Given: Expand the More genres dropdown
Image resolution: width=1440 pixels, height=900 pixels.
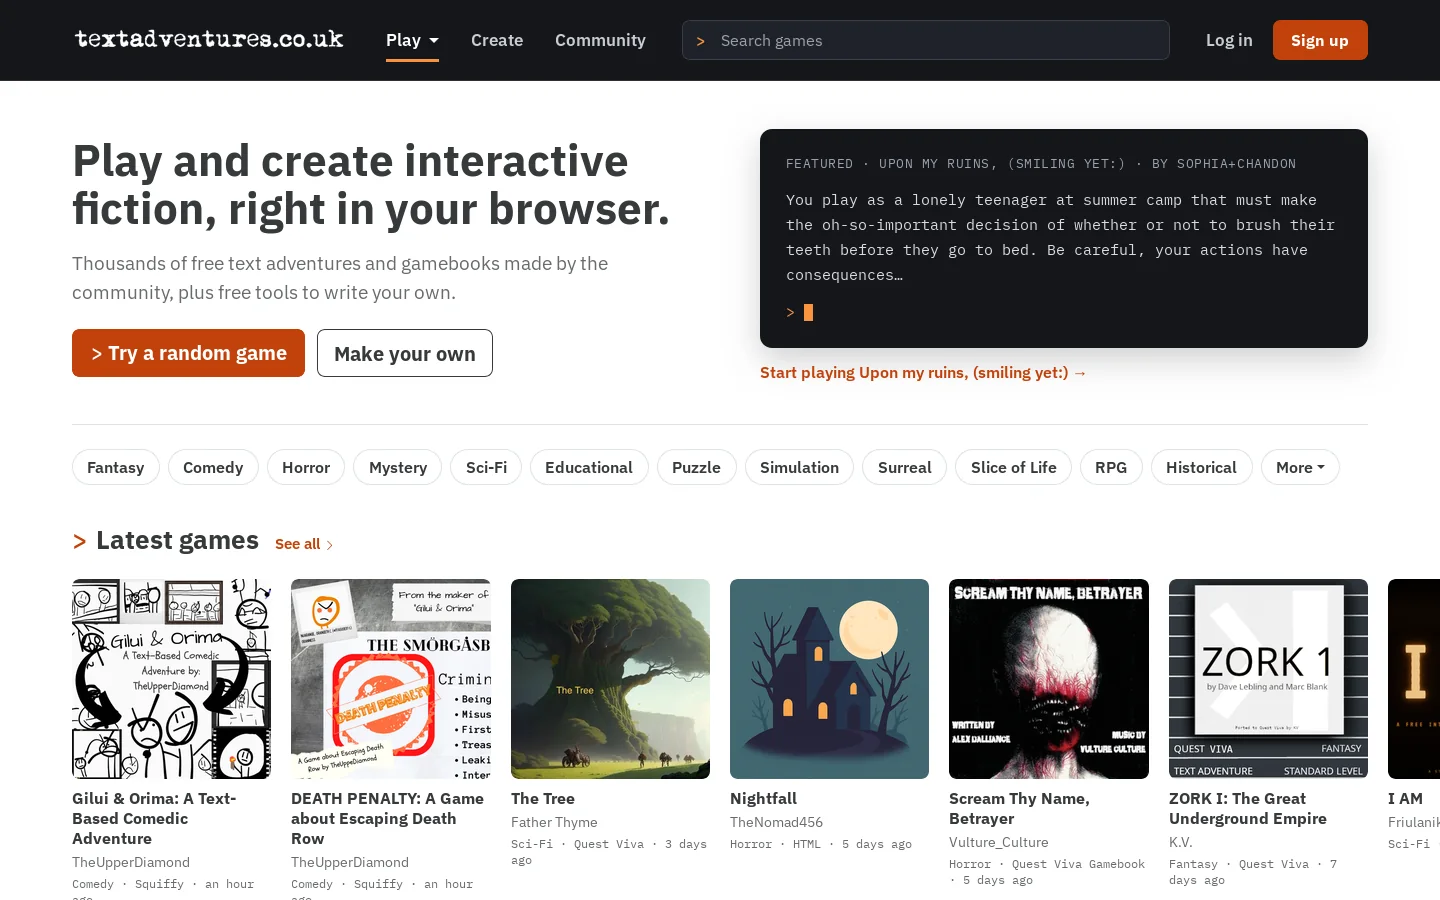Looking at the screenshot, I should click(1300, 467).
